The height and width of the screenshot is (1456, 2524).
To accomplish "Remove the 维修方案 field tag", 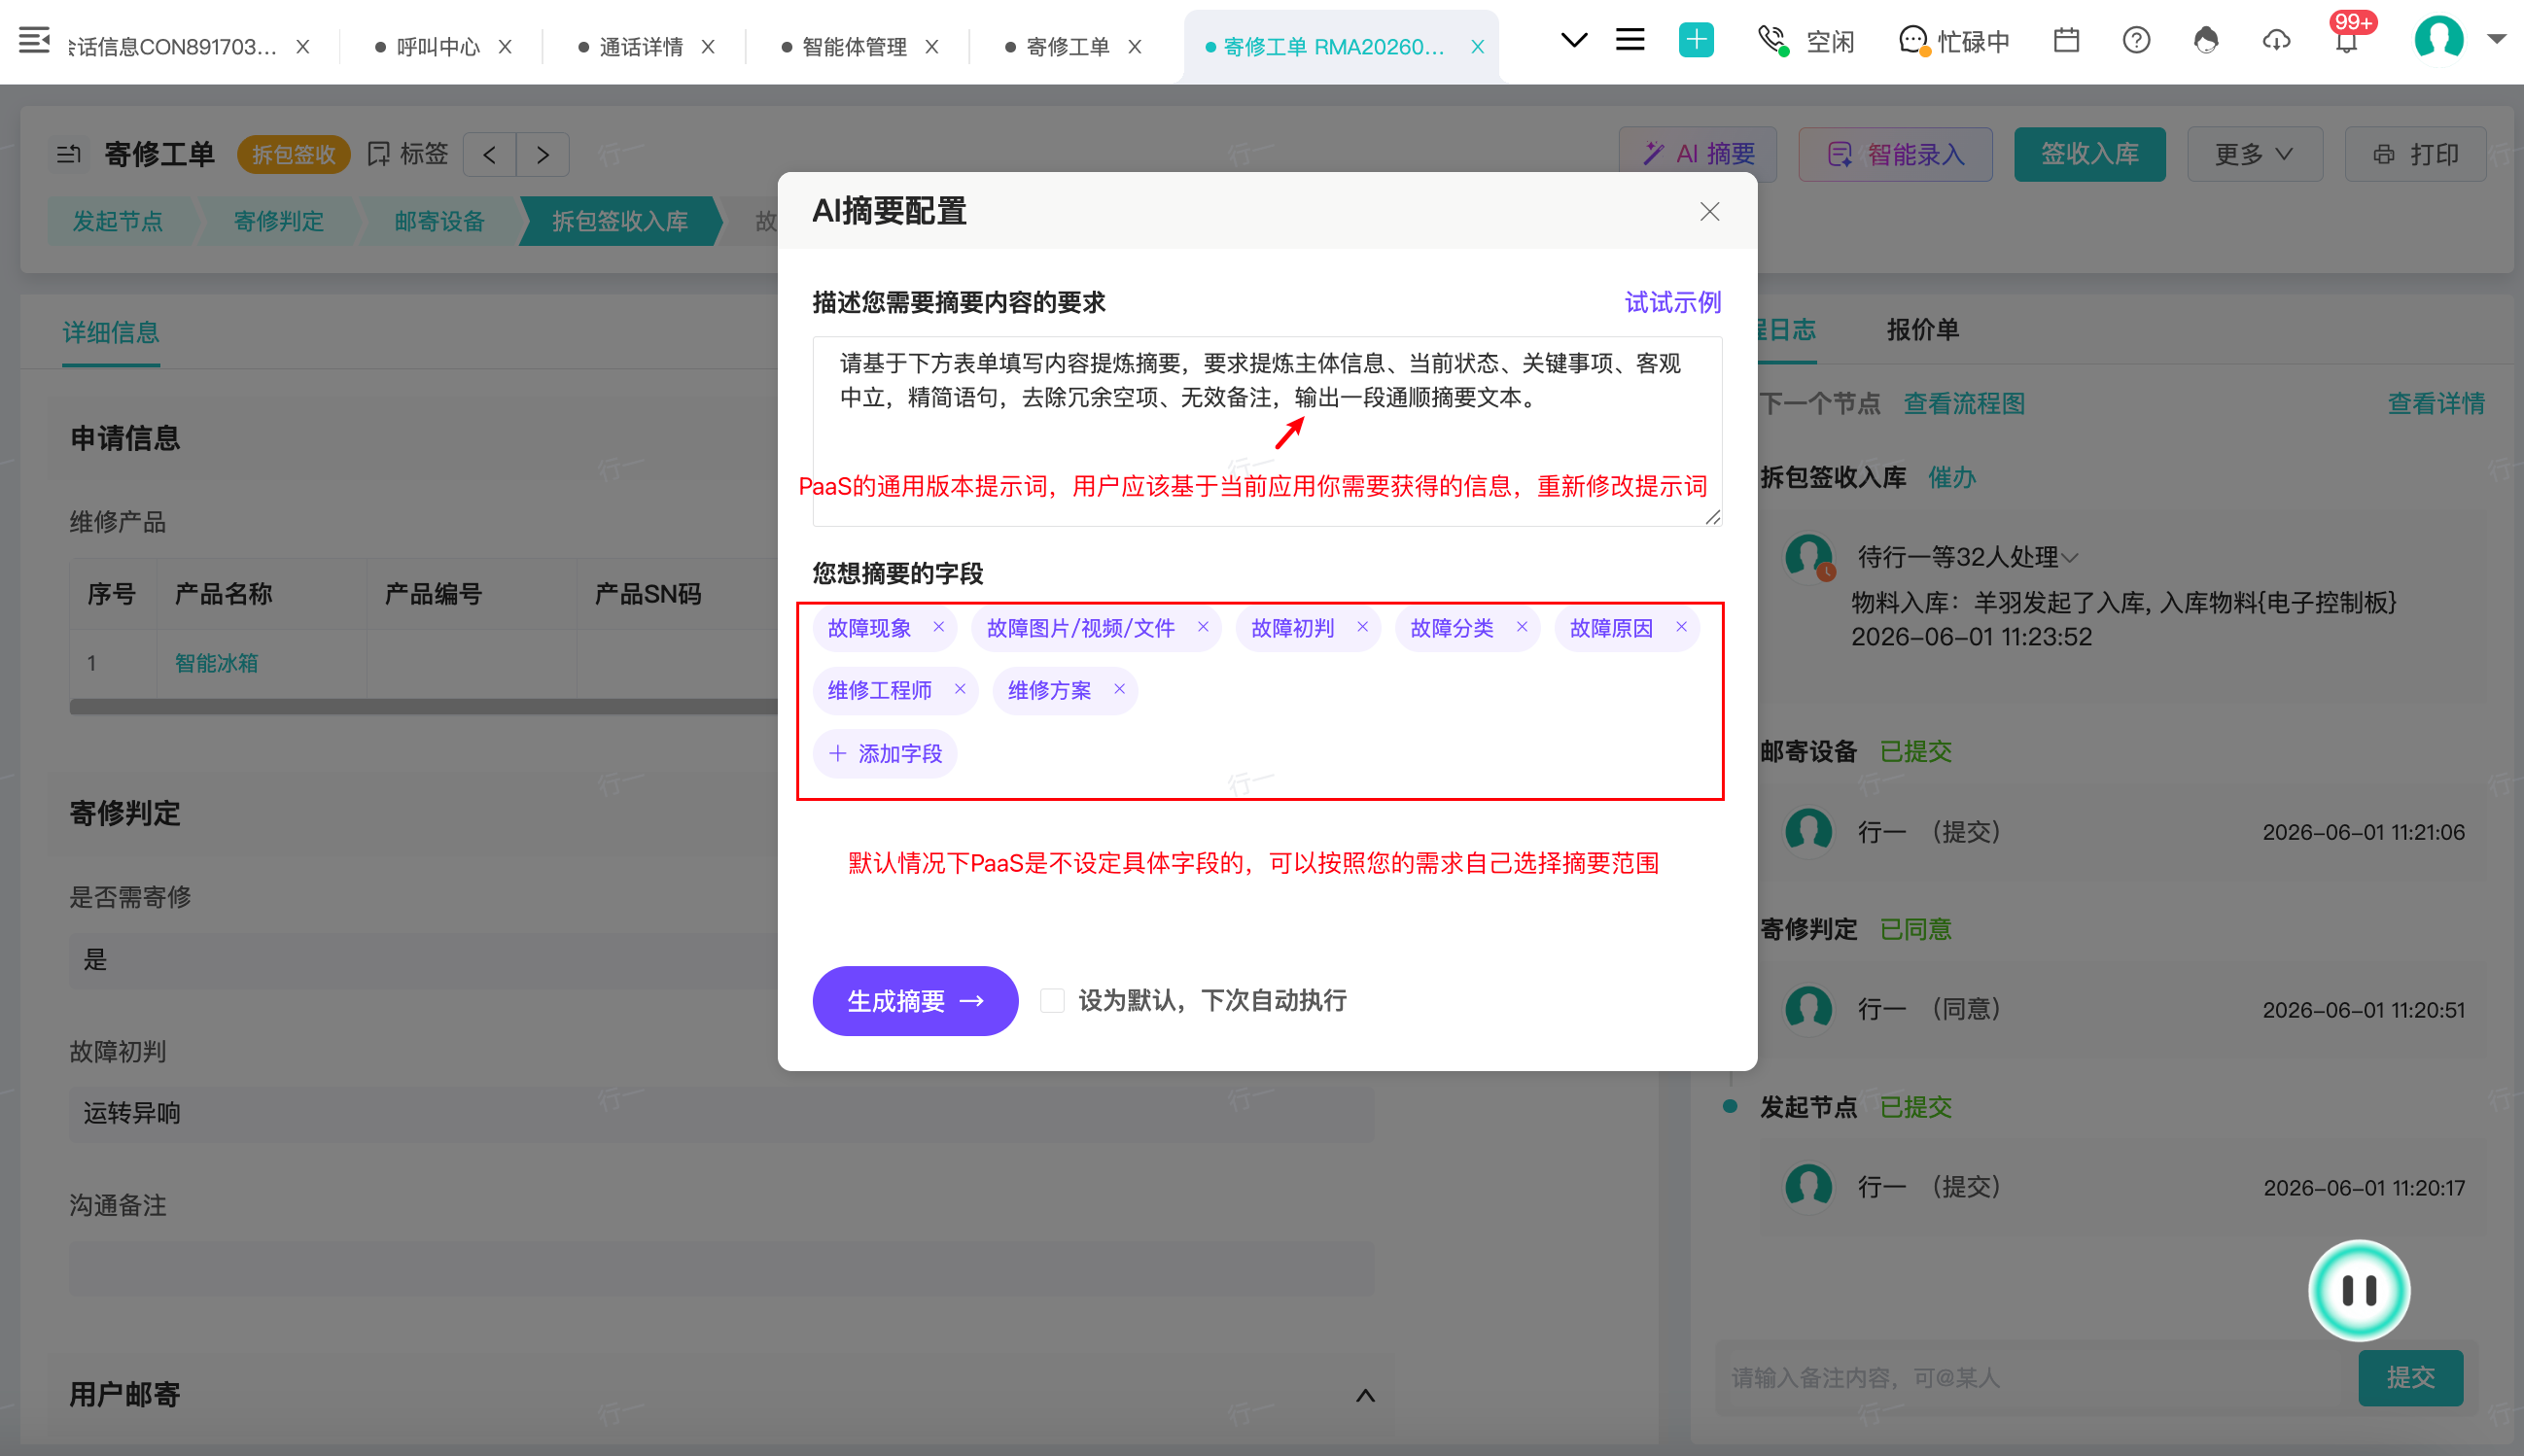I will [1119, 689].
